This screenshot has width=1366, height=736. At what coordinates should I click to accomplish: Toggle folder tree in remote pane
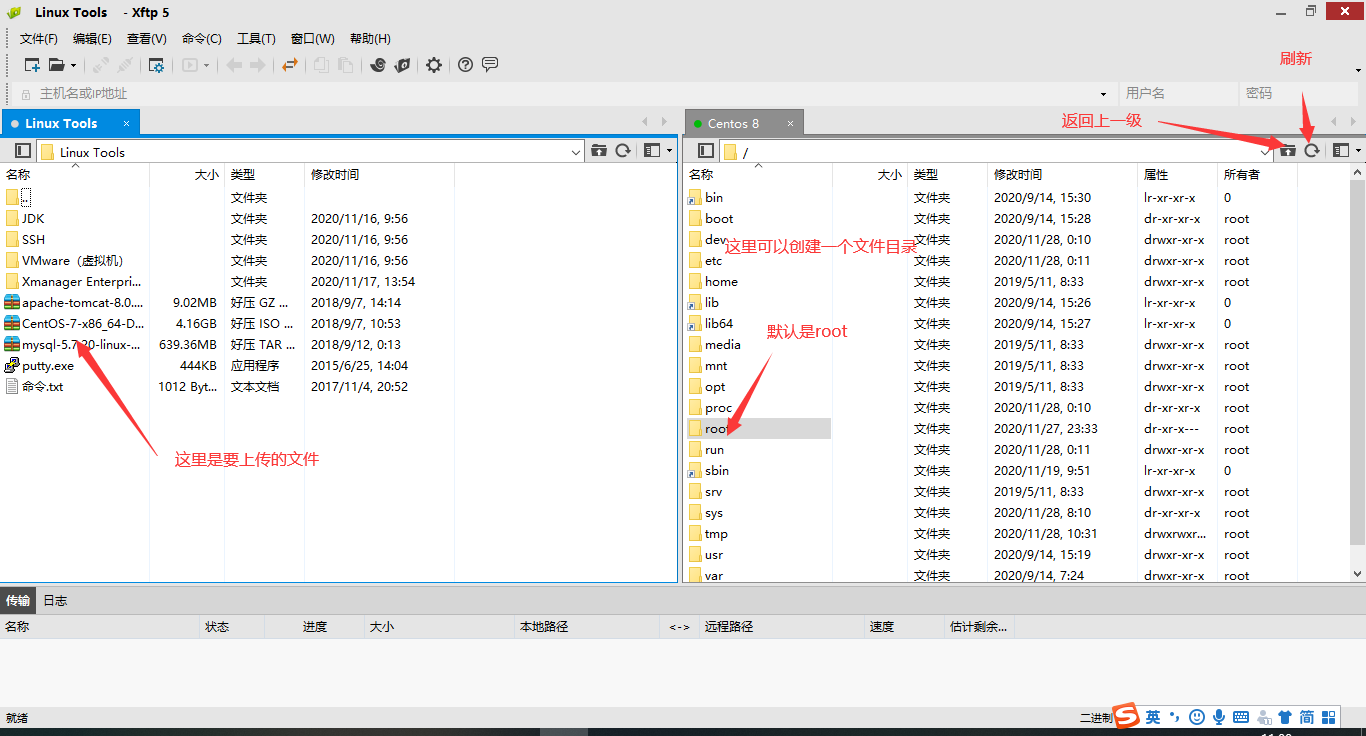click(x=706, y=151)
